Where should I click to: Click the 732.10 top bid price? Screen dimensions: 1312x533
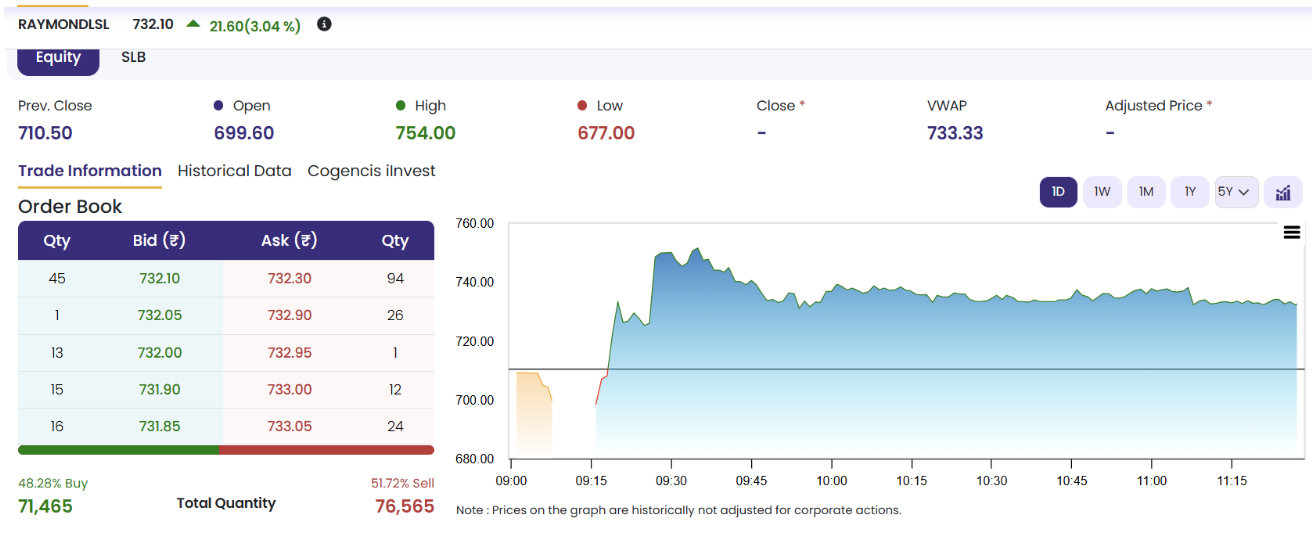(x=160, y=278)
